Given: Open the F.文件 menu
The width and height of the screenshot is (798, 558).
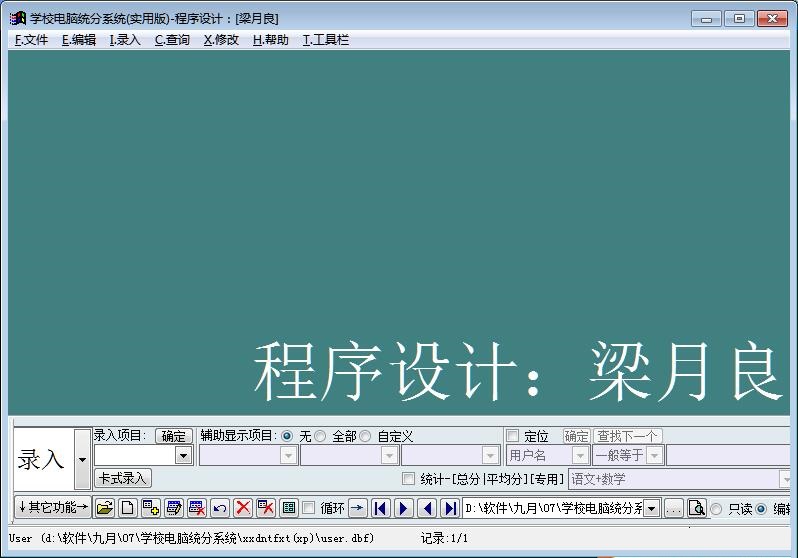Looking at the screenshot, I should click(x=31, y=40).
